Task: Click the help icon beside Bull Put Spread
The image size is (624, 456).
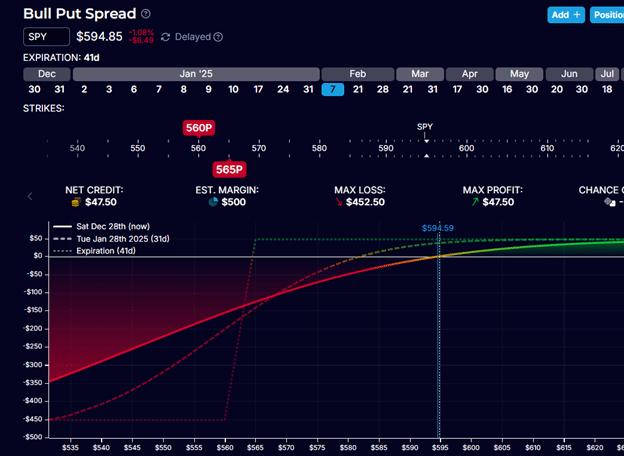Action: [146, 14]
